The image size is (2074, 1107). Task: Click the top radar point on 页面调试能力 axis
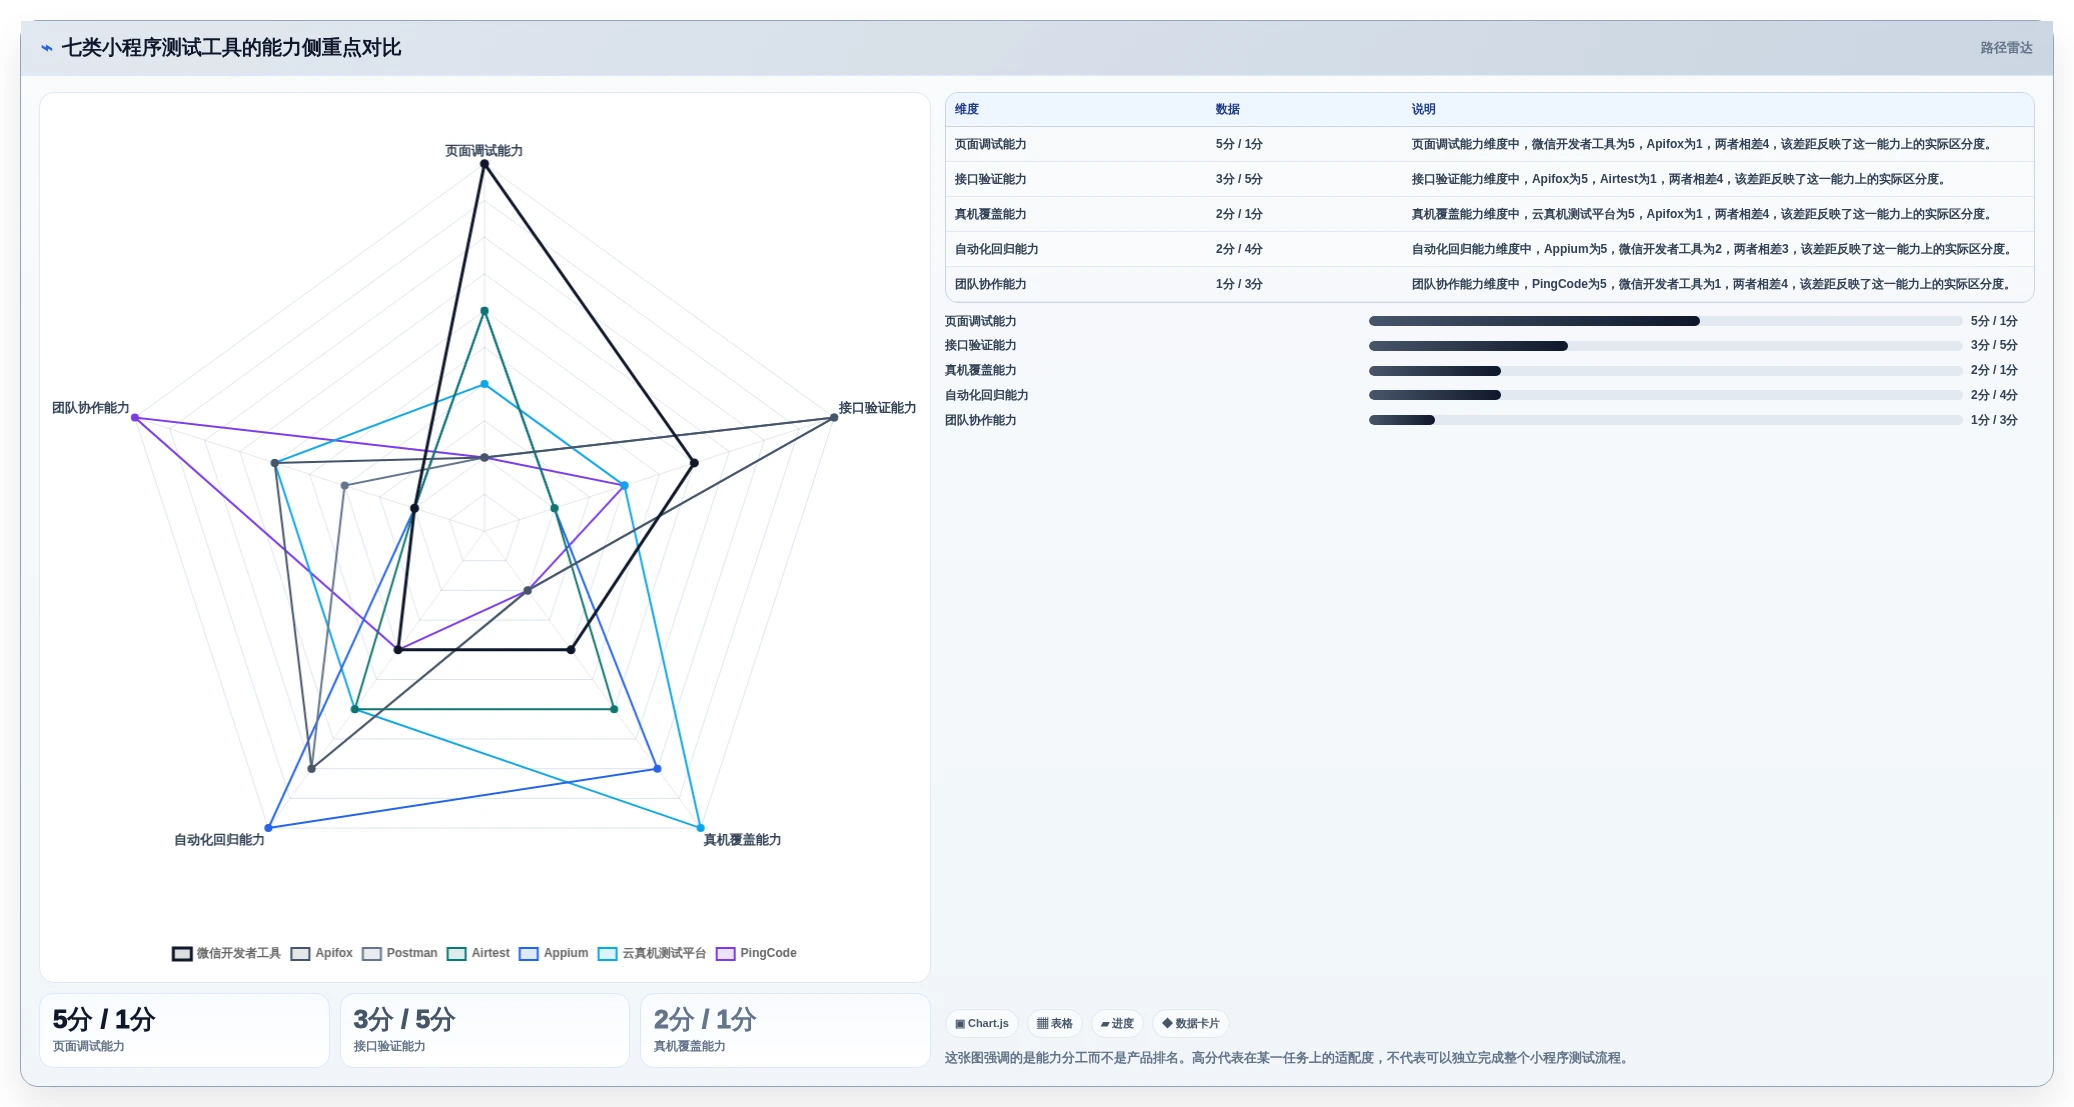pyautogui.click(x=484, y=165)
